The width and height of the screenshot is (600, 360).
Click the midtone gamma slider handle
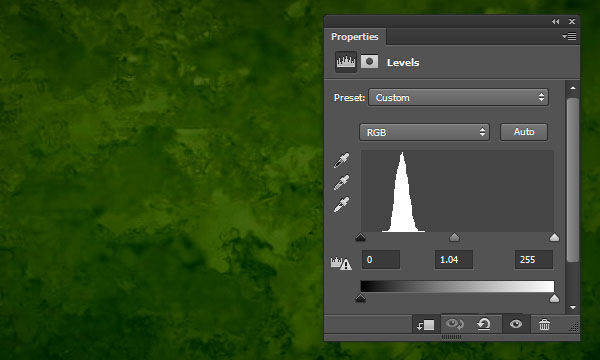click(454, 238)
